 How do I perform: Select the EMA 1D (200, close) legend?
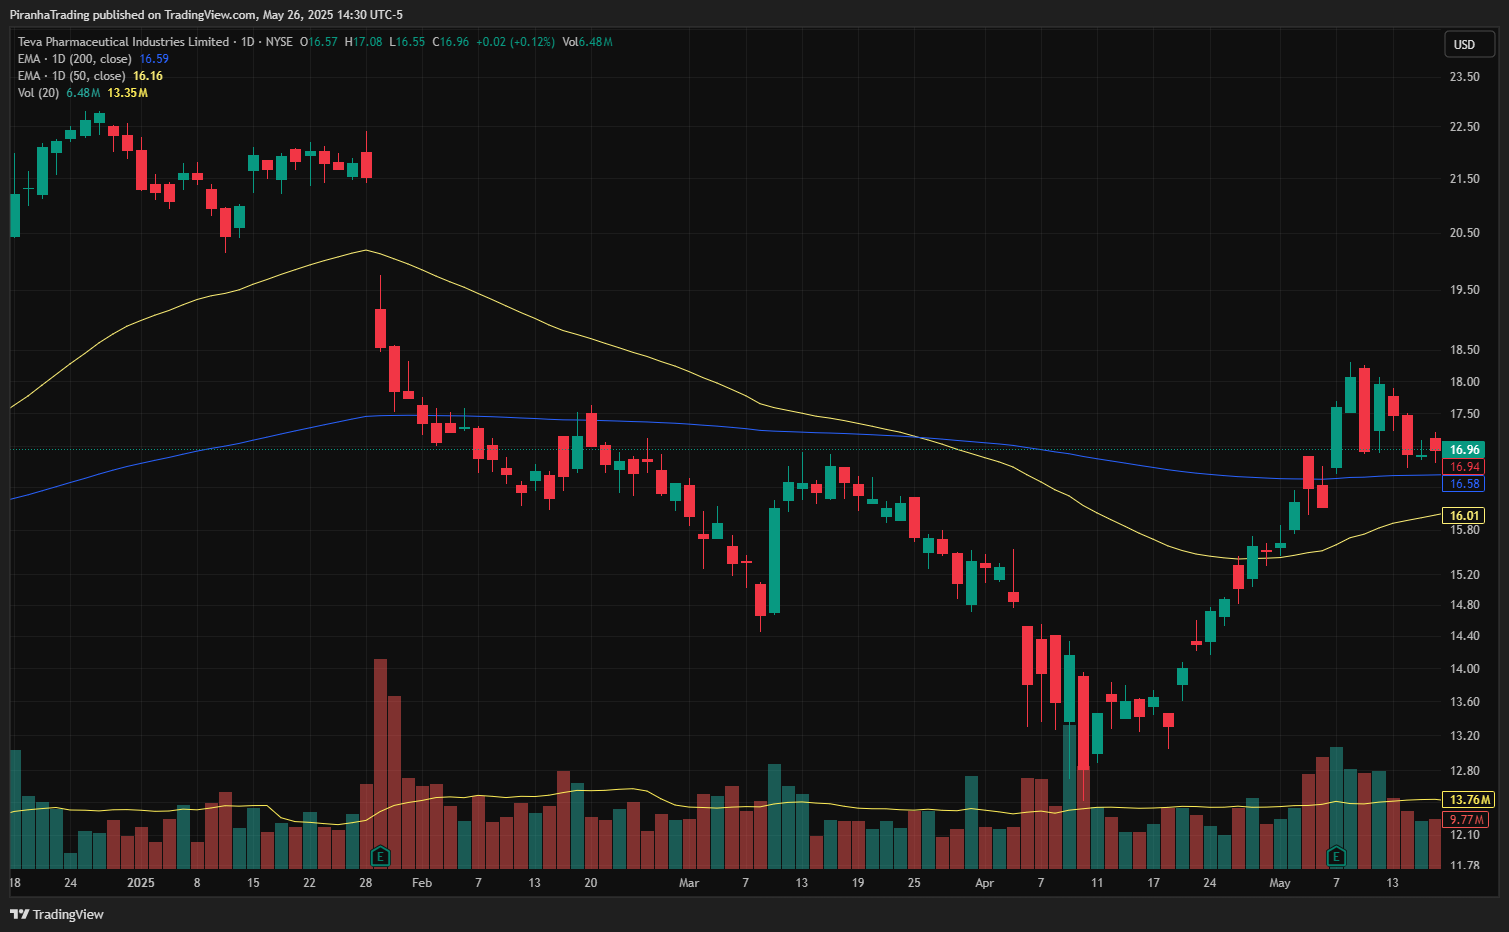pyautogui.click(x=74, y=59)
